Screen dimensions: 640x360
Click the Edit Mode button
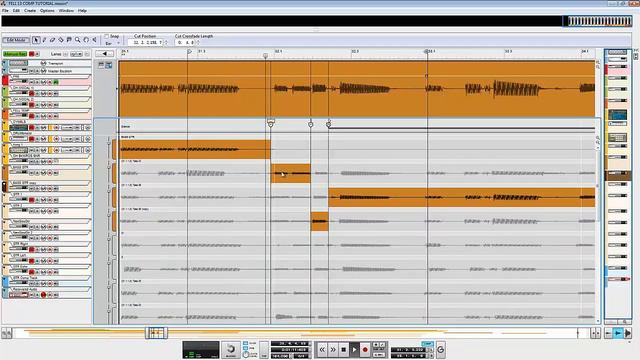point(16,40)
